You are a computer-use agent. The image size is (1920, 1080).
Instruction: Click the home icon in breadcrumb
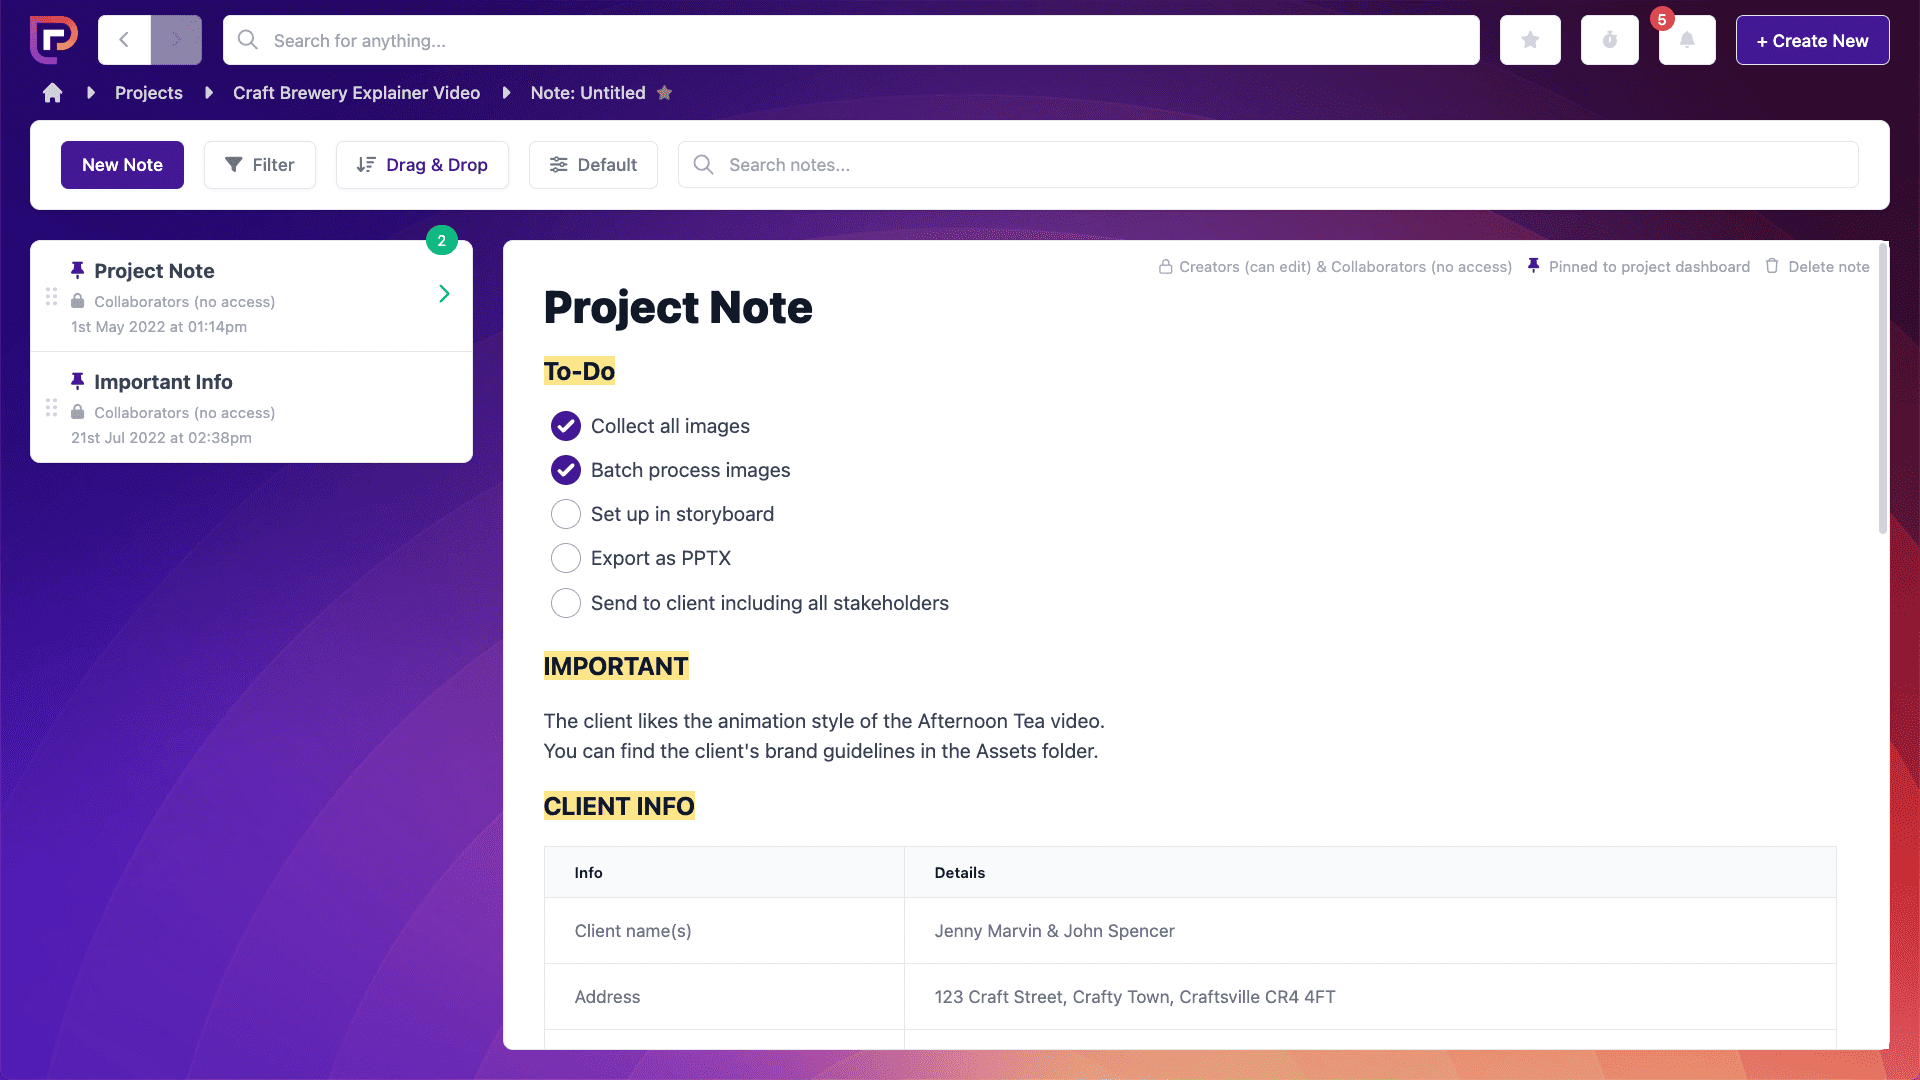click(x=52, y=93)
